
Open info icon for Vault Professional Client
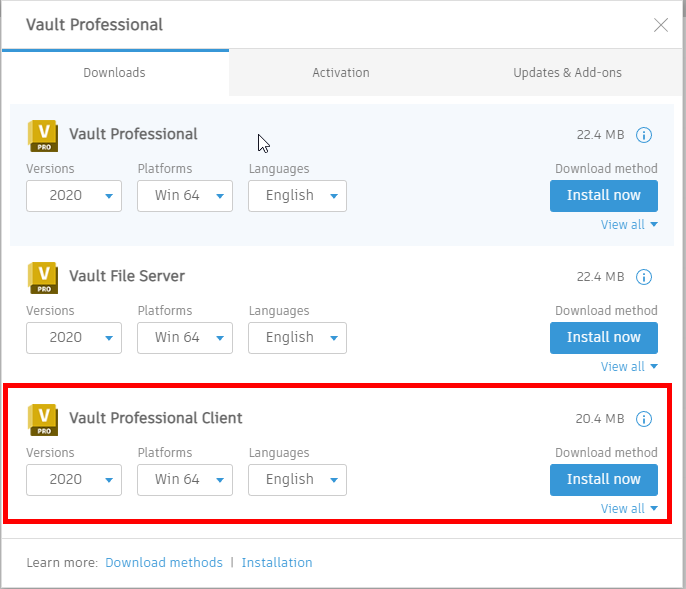click(644, 419)
